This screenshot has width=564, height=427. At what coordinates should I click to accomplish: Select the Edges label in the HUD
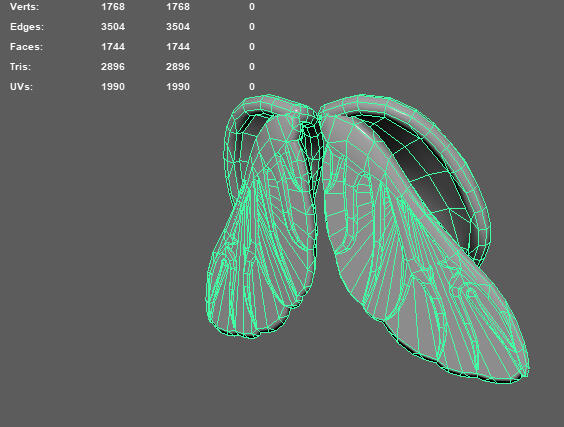click(27, 27)
